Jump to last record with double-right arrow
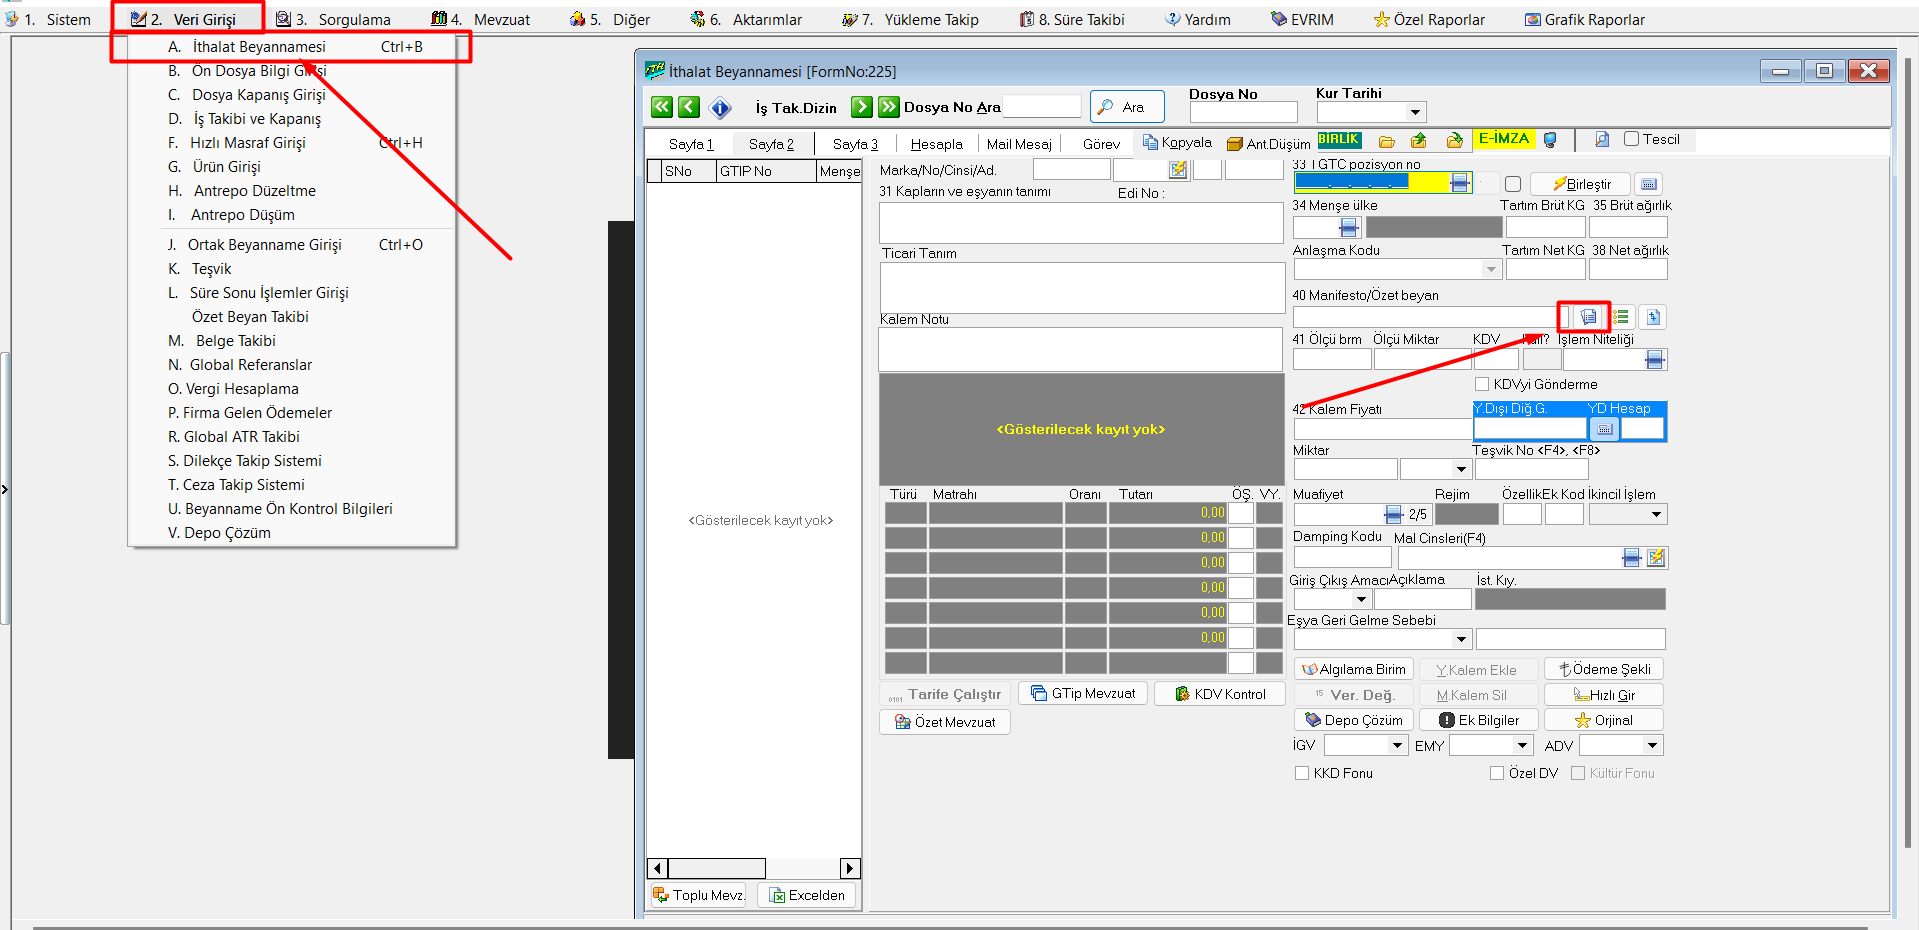 (889, 107)
